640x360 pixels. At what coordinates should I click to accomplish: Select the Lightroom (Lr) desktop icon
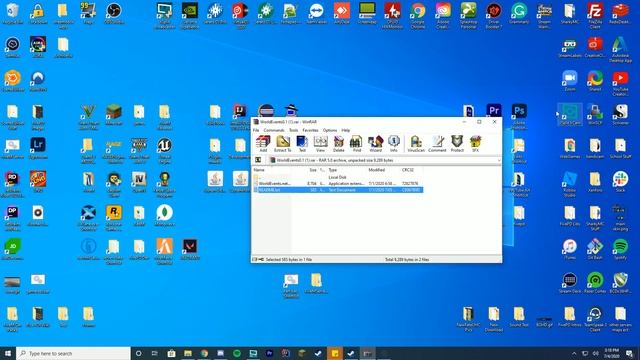click(38, 148)
